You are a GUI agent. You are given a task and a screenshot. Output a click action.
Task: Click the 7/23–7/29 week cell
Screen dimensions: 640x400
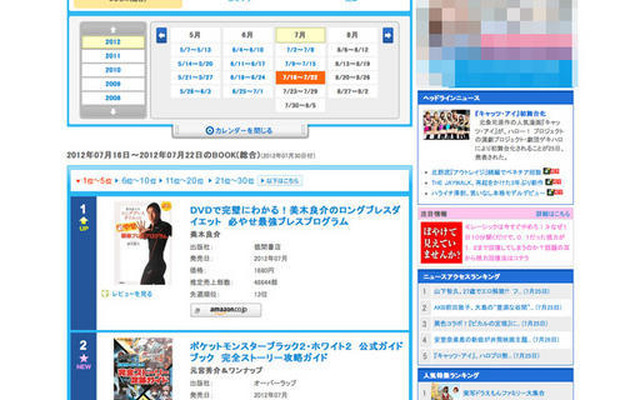(x=300, y=91)
